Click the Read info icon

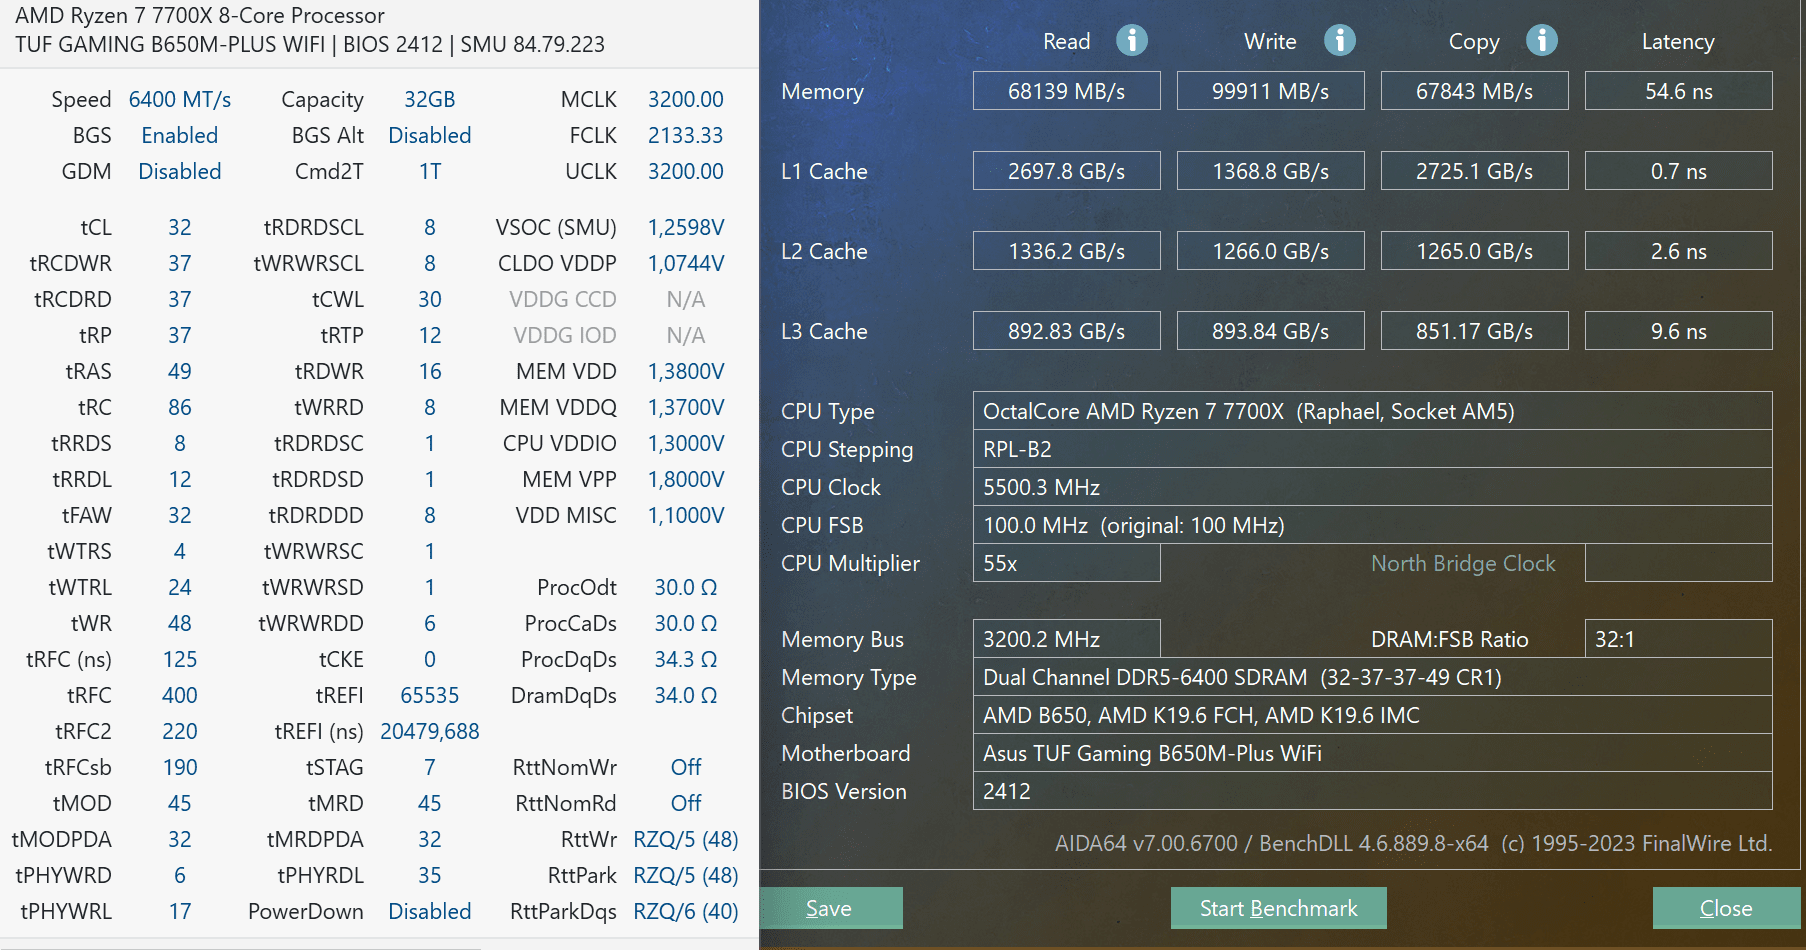click(1132, 40)
